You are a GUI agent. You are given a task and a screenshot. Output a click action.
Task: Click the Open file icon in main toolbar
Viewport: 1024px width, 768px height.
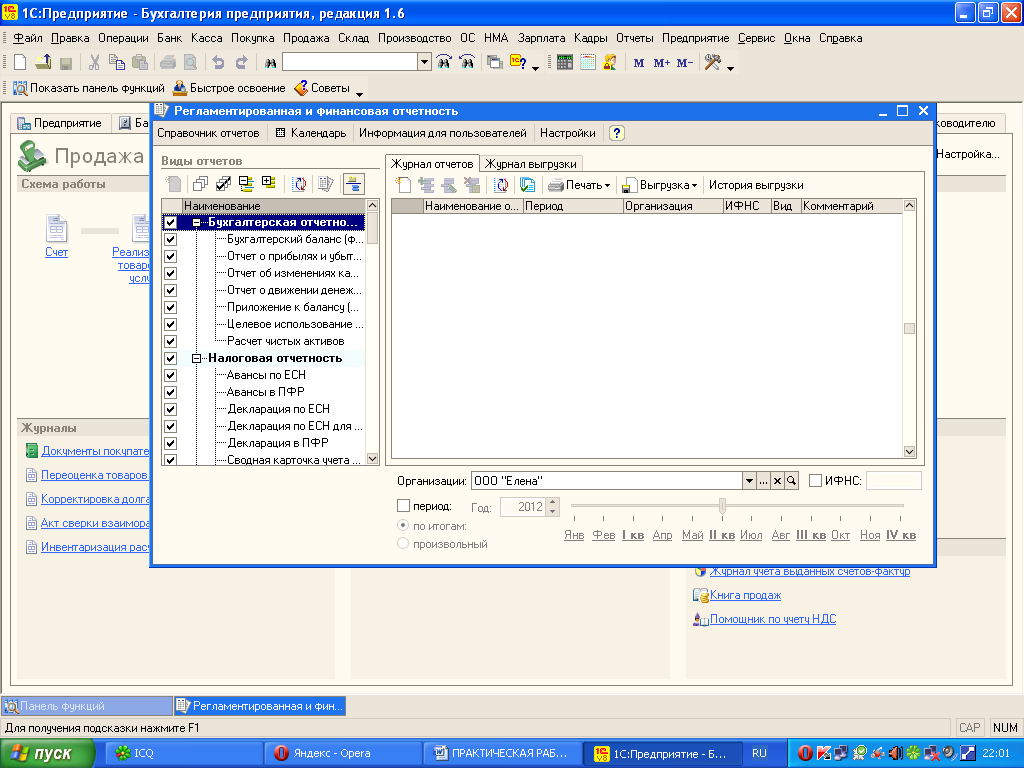point(43,63)
